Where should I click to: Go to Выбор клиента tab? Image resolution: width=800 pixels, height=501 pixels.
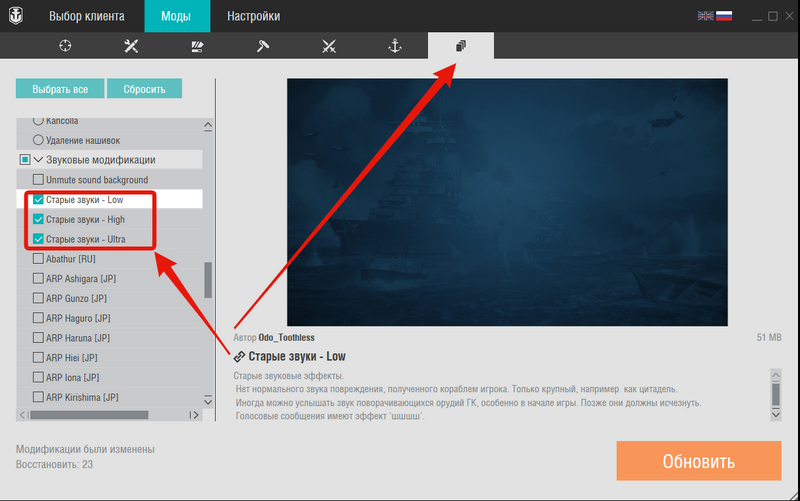pyautogui.click(x=87, y=16)
